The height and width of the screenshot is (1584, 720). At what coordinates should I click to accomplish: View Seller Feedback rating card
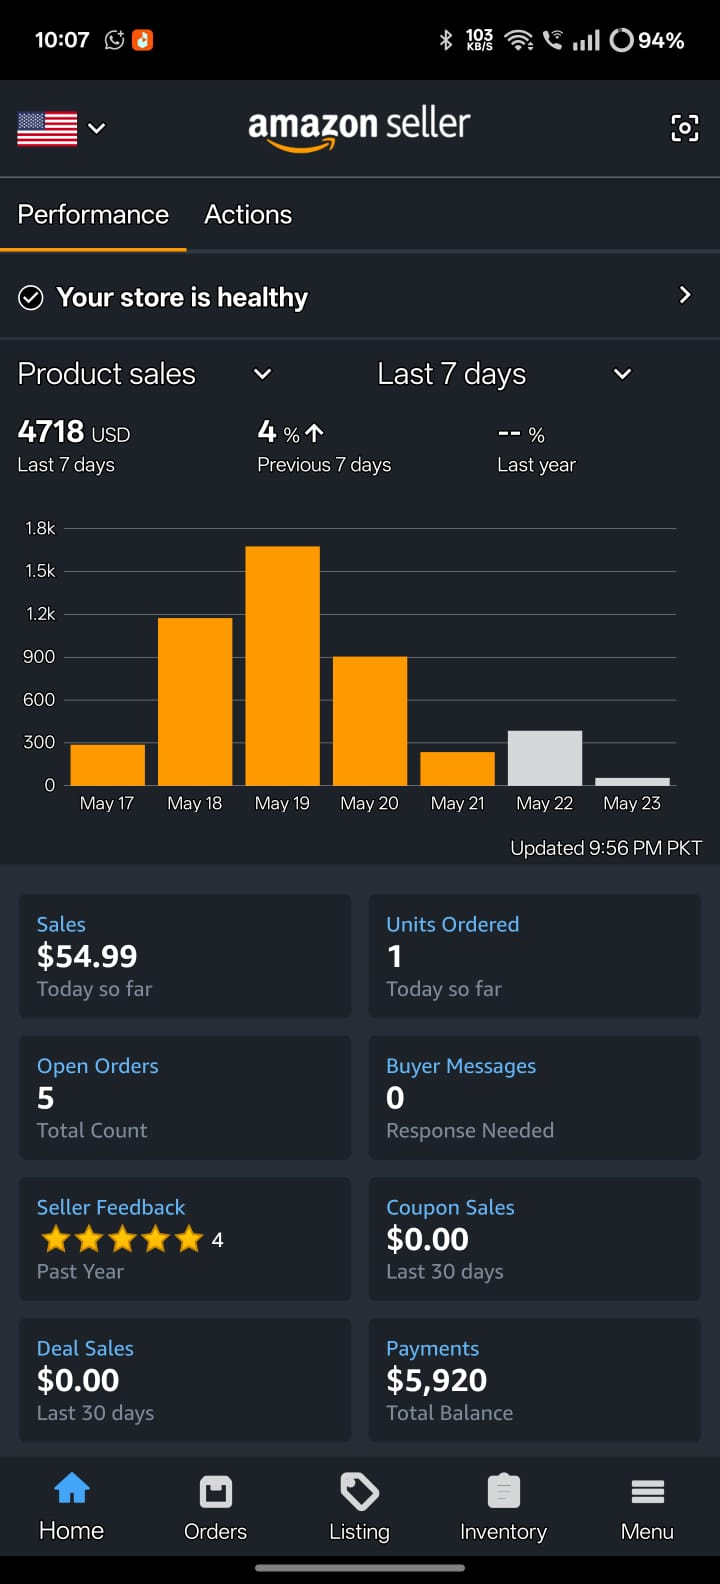point(185,1239)
